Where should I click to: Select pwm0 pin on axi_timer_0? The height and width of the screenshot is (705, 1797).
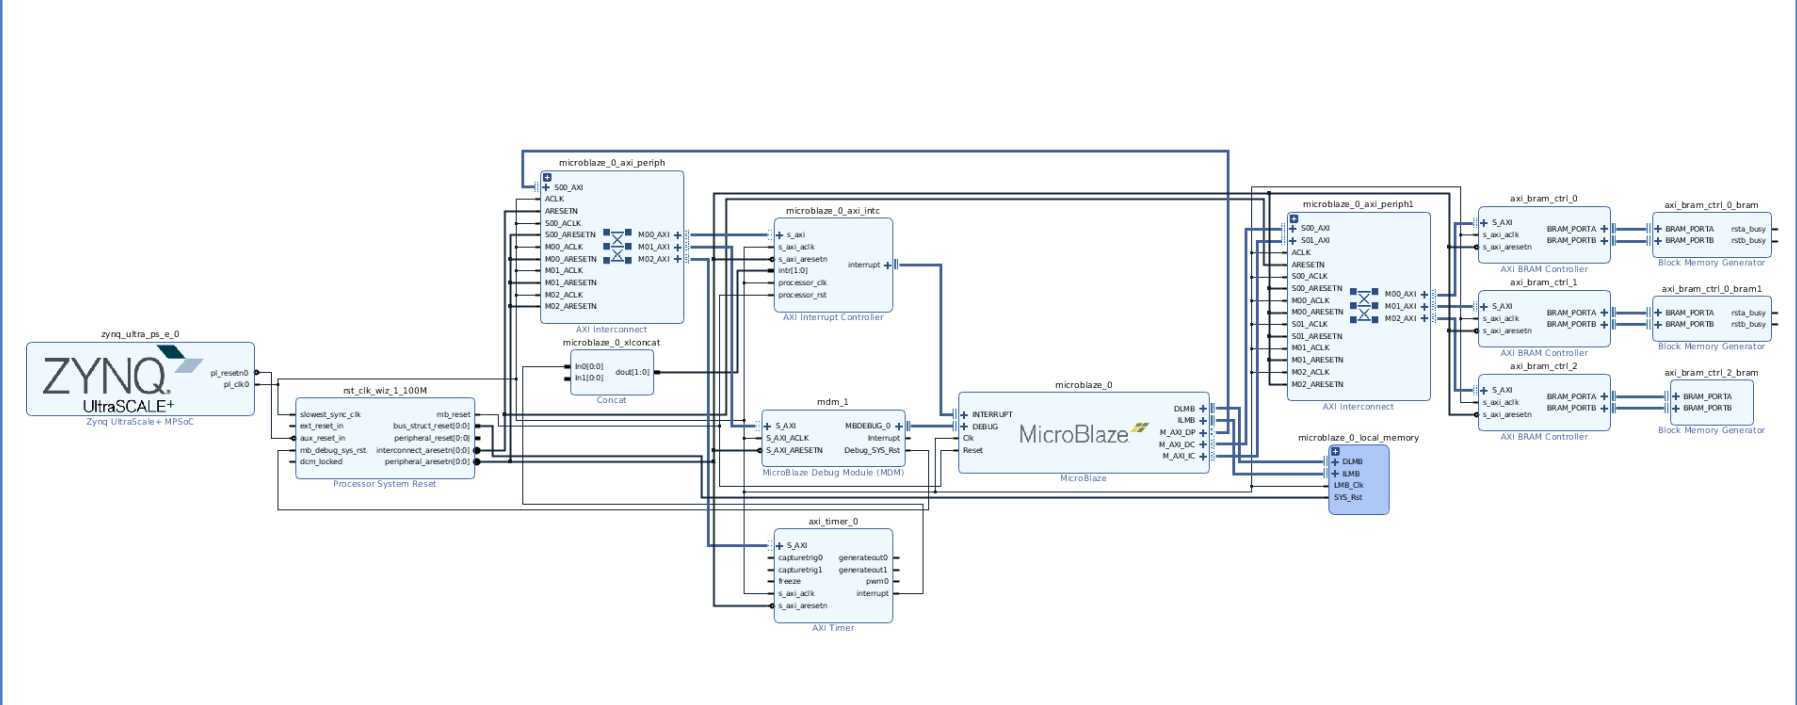coord(877,582)
